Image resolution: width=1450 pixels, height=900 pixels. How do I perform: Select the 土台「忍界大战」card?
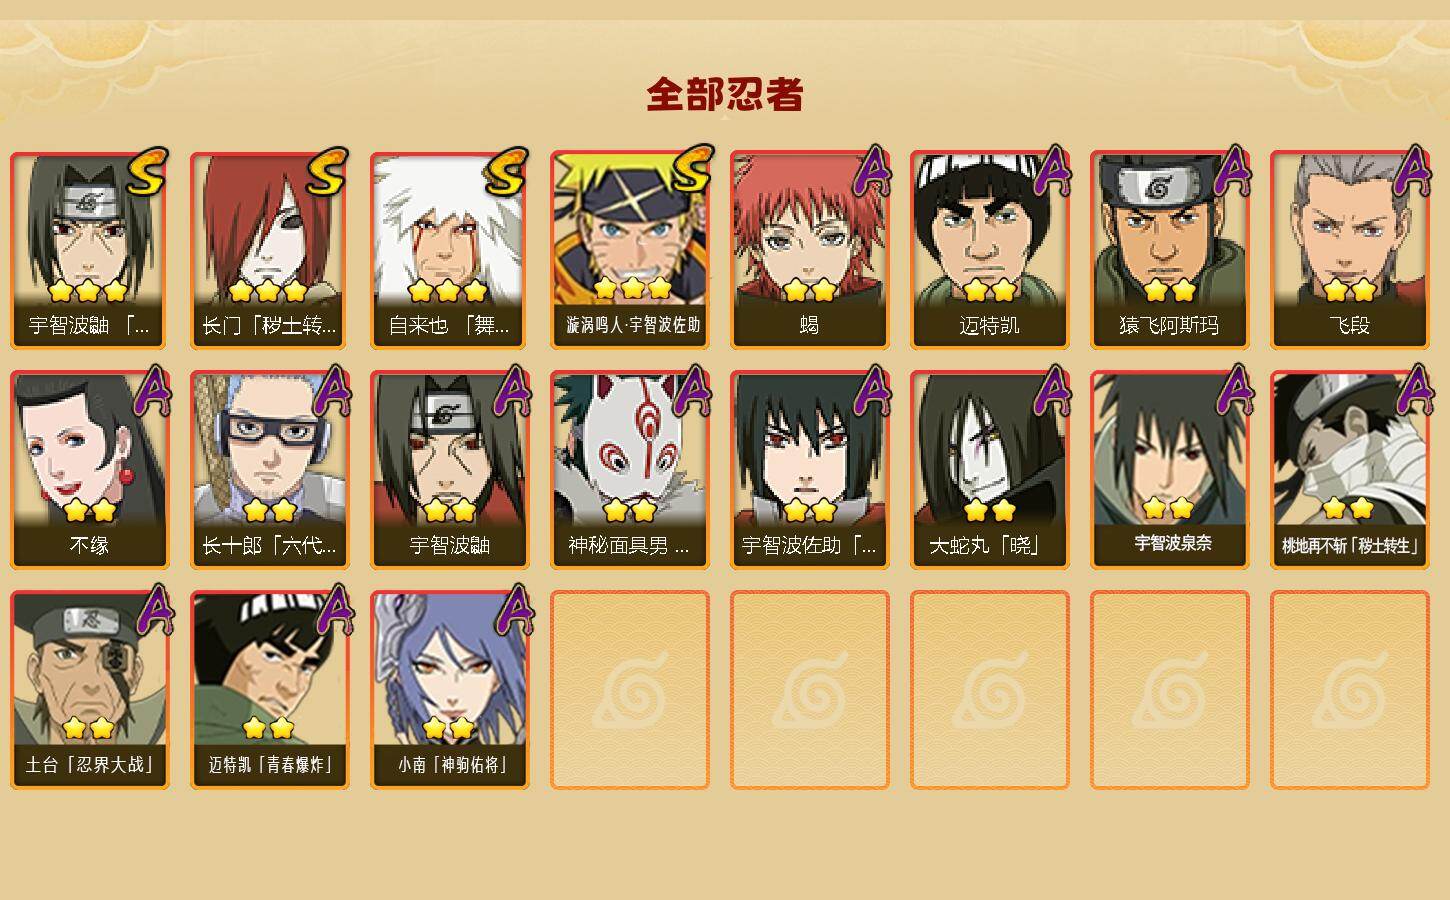pos(90,690)
